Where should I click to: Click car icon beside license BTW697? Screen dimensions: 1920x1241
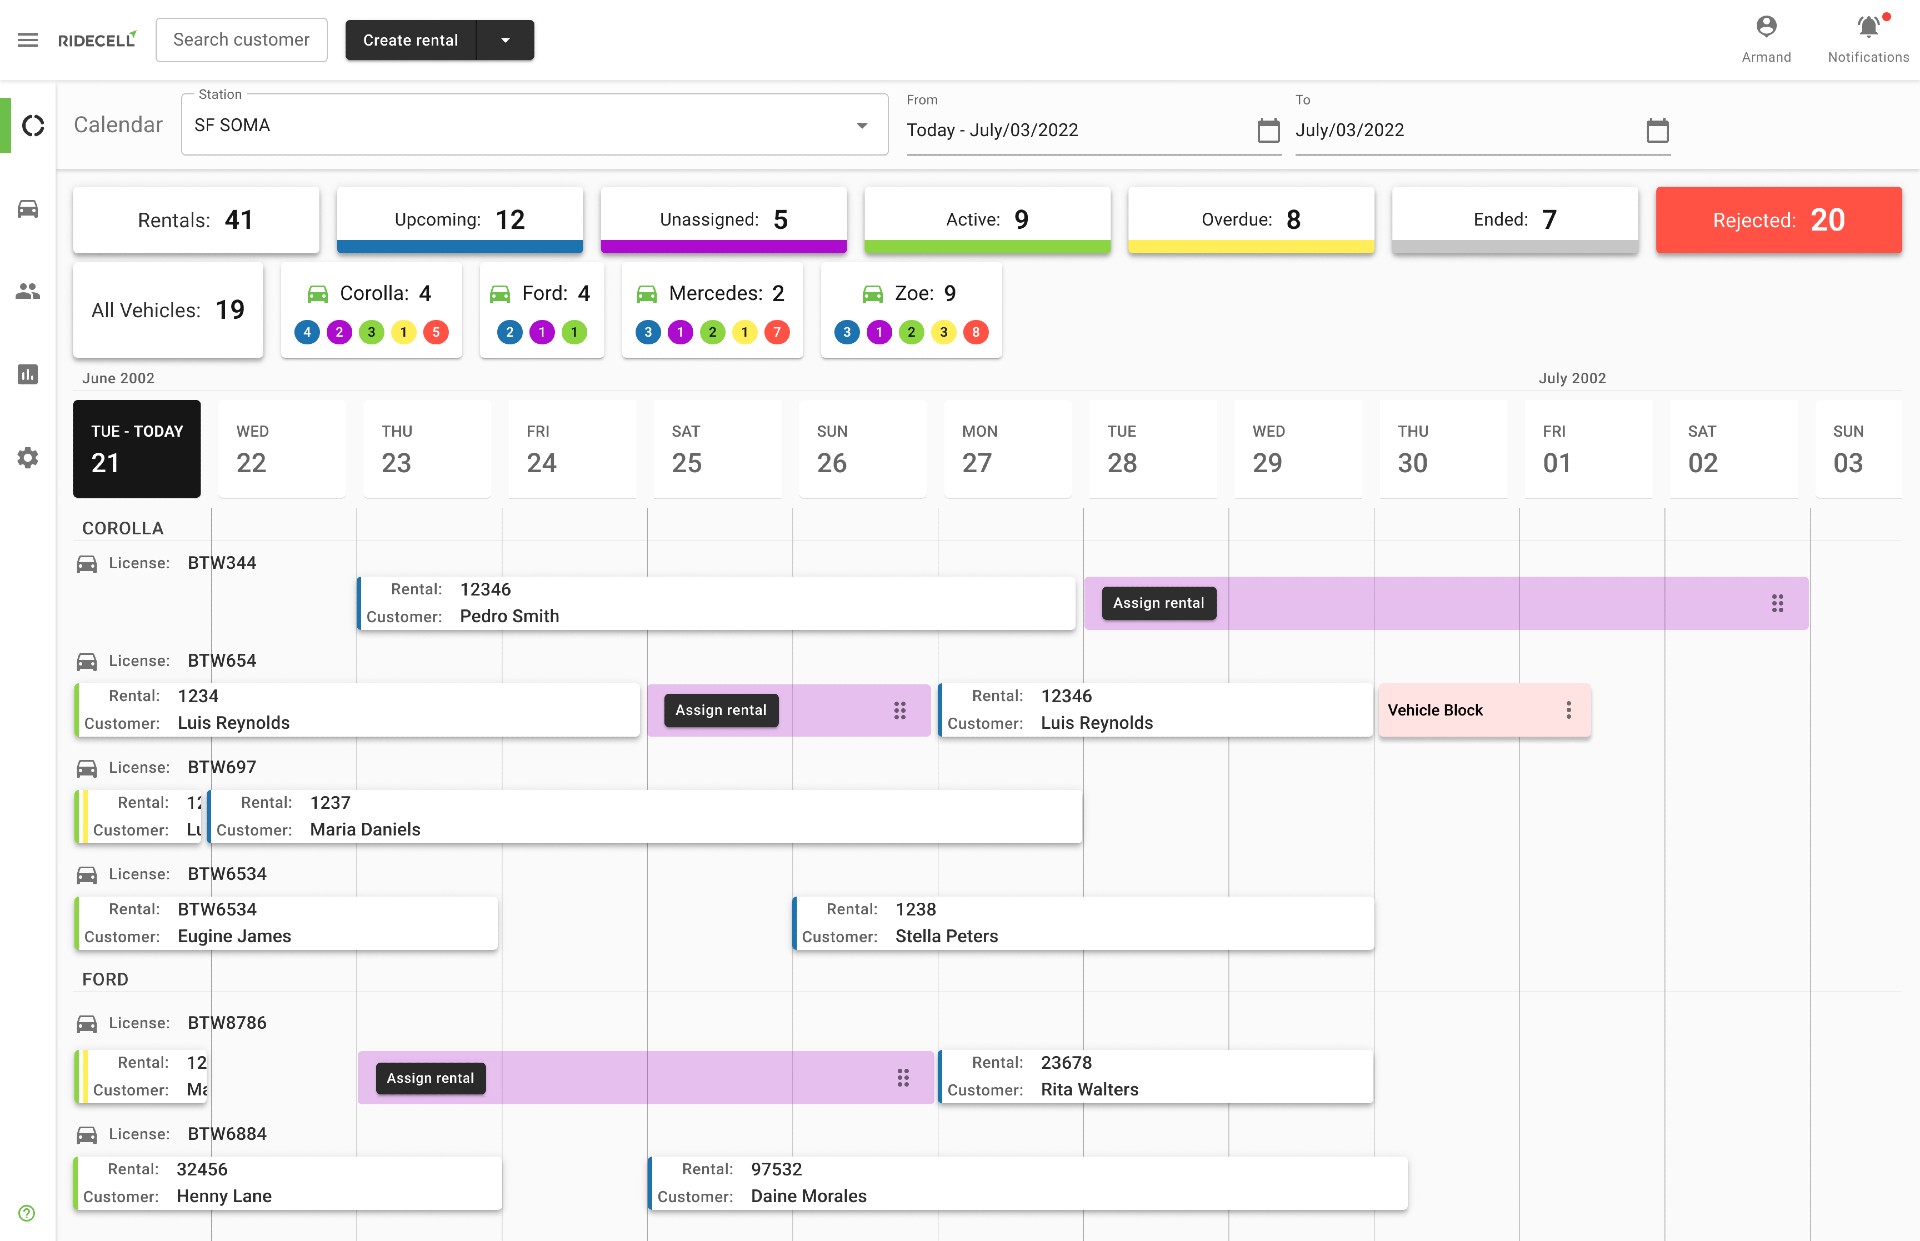tap(87, 768)
